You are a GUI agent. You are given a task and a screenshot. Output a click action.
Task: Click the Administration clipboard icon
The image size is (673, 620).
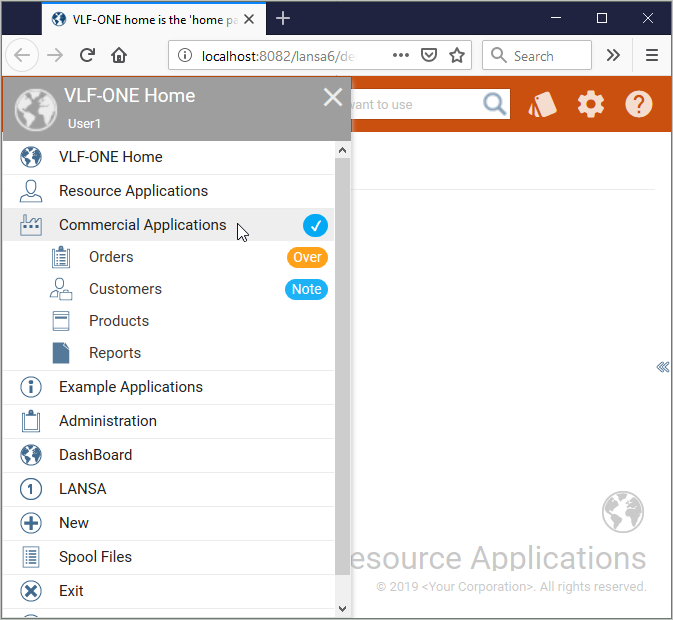[x=31, y=421]
